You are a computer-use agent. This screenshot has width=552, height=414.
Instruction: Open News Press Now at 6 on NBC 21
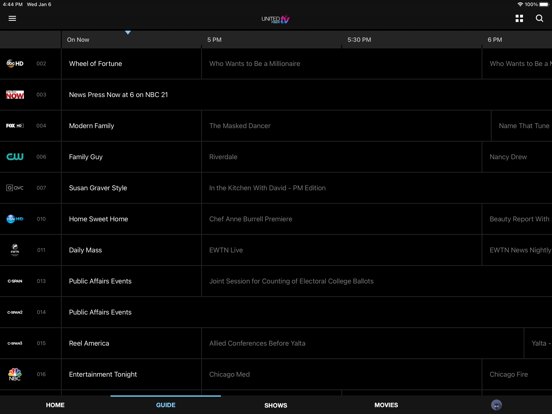click(x=307, y=94)
